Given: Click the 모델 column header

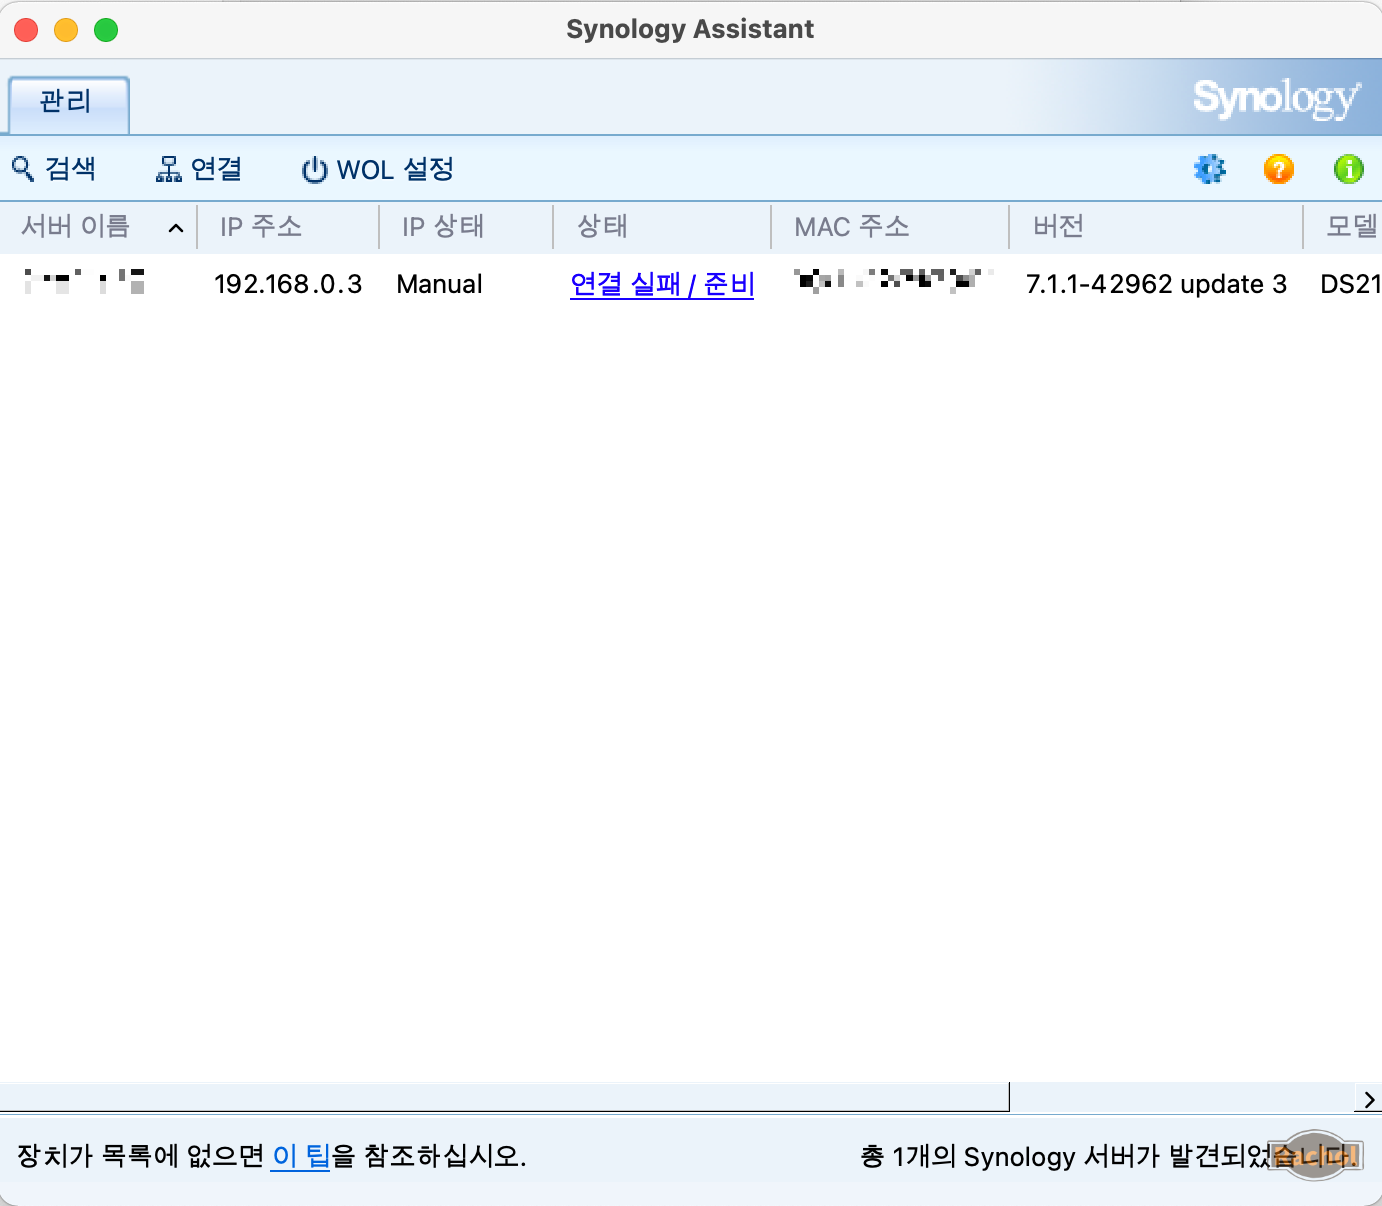Looking at the screenshot, I should pyautogui.click(x=1343, y=227).
